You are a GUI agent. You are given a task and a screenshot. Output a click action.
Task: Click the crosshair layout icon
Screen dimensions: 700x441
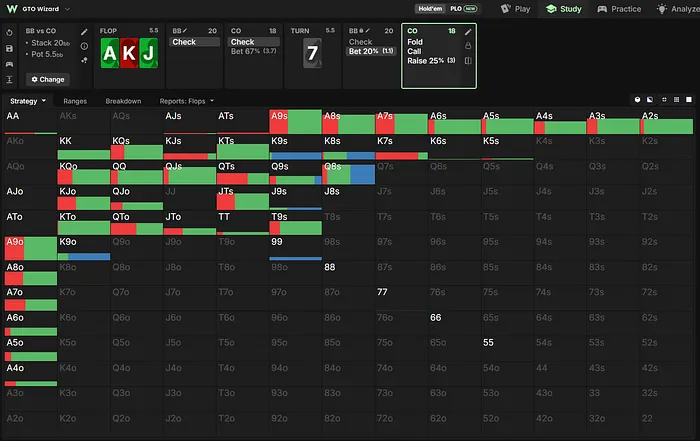(x=664, y=100)
